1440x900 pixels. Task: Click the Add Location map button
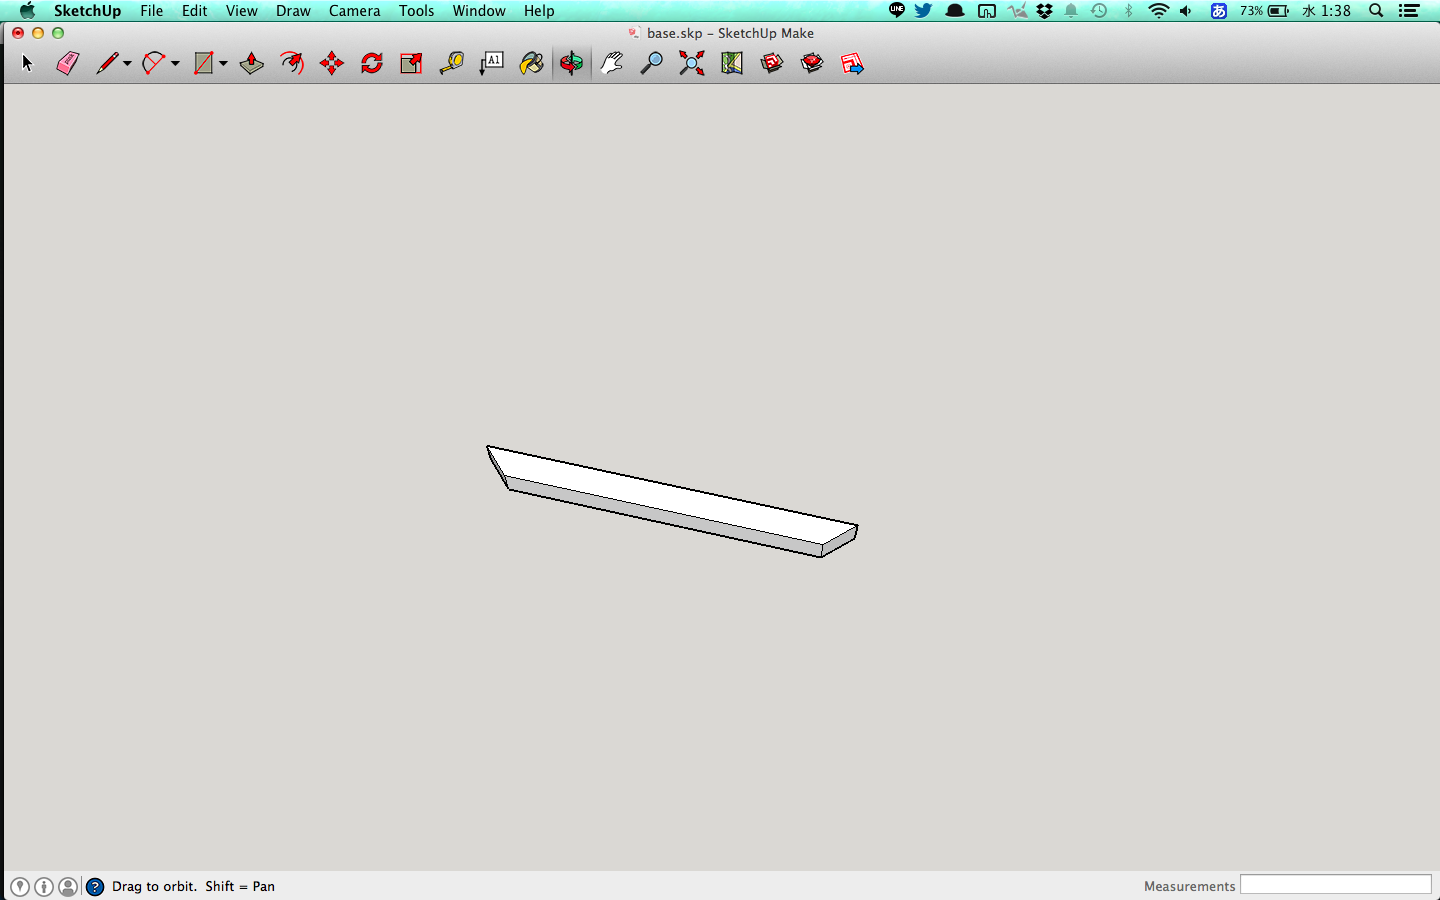732,64
